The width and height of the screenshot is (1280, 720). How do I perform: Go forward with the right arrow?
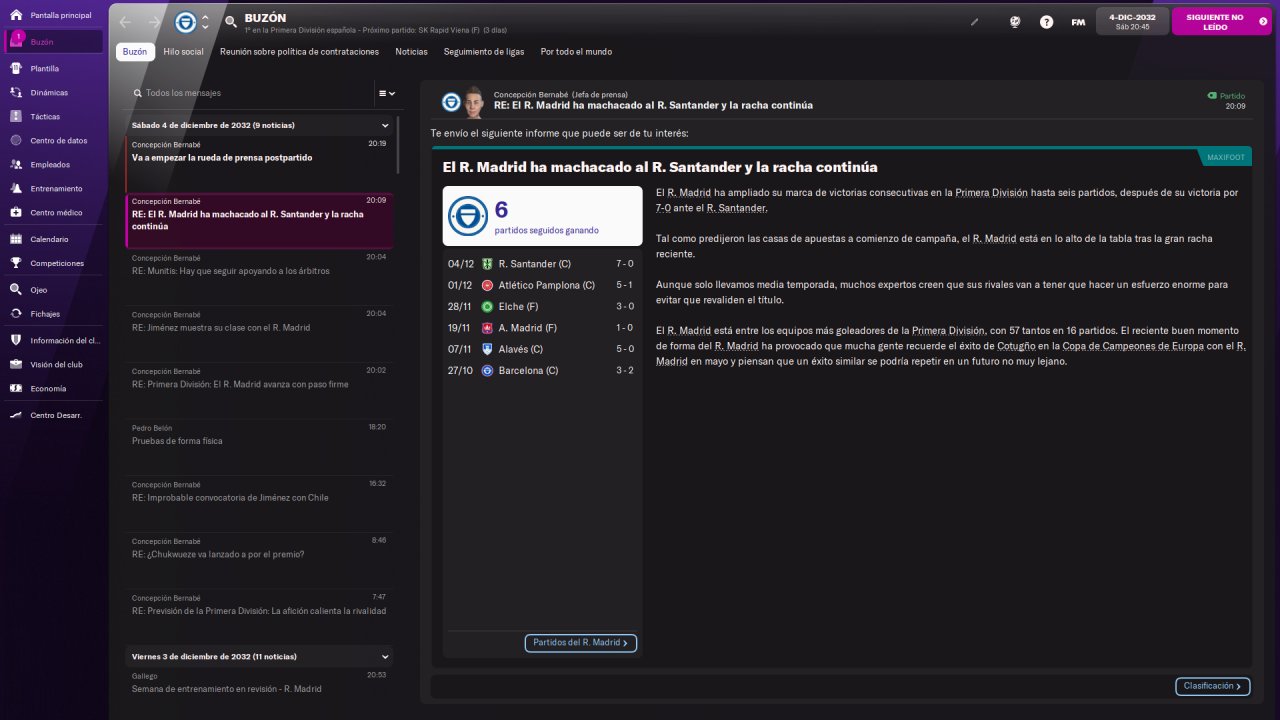154,21
